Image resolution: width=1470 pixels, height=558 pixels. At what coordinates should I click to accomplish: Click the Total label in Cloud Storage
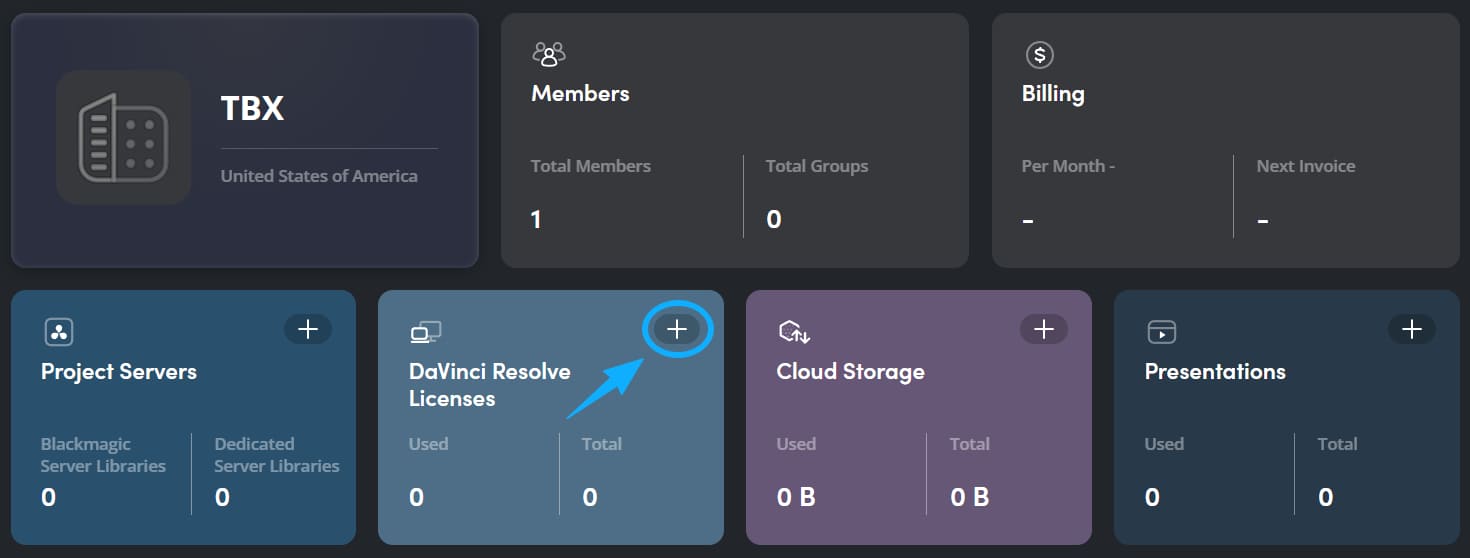tap(970, 444)
